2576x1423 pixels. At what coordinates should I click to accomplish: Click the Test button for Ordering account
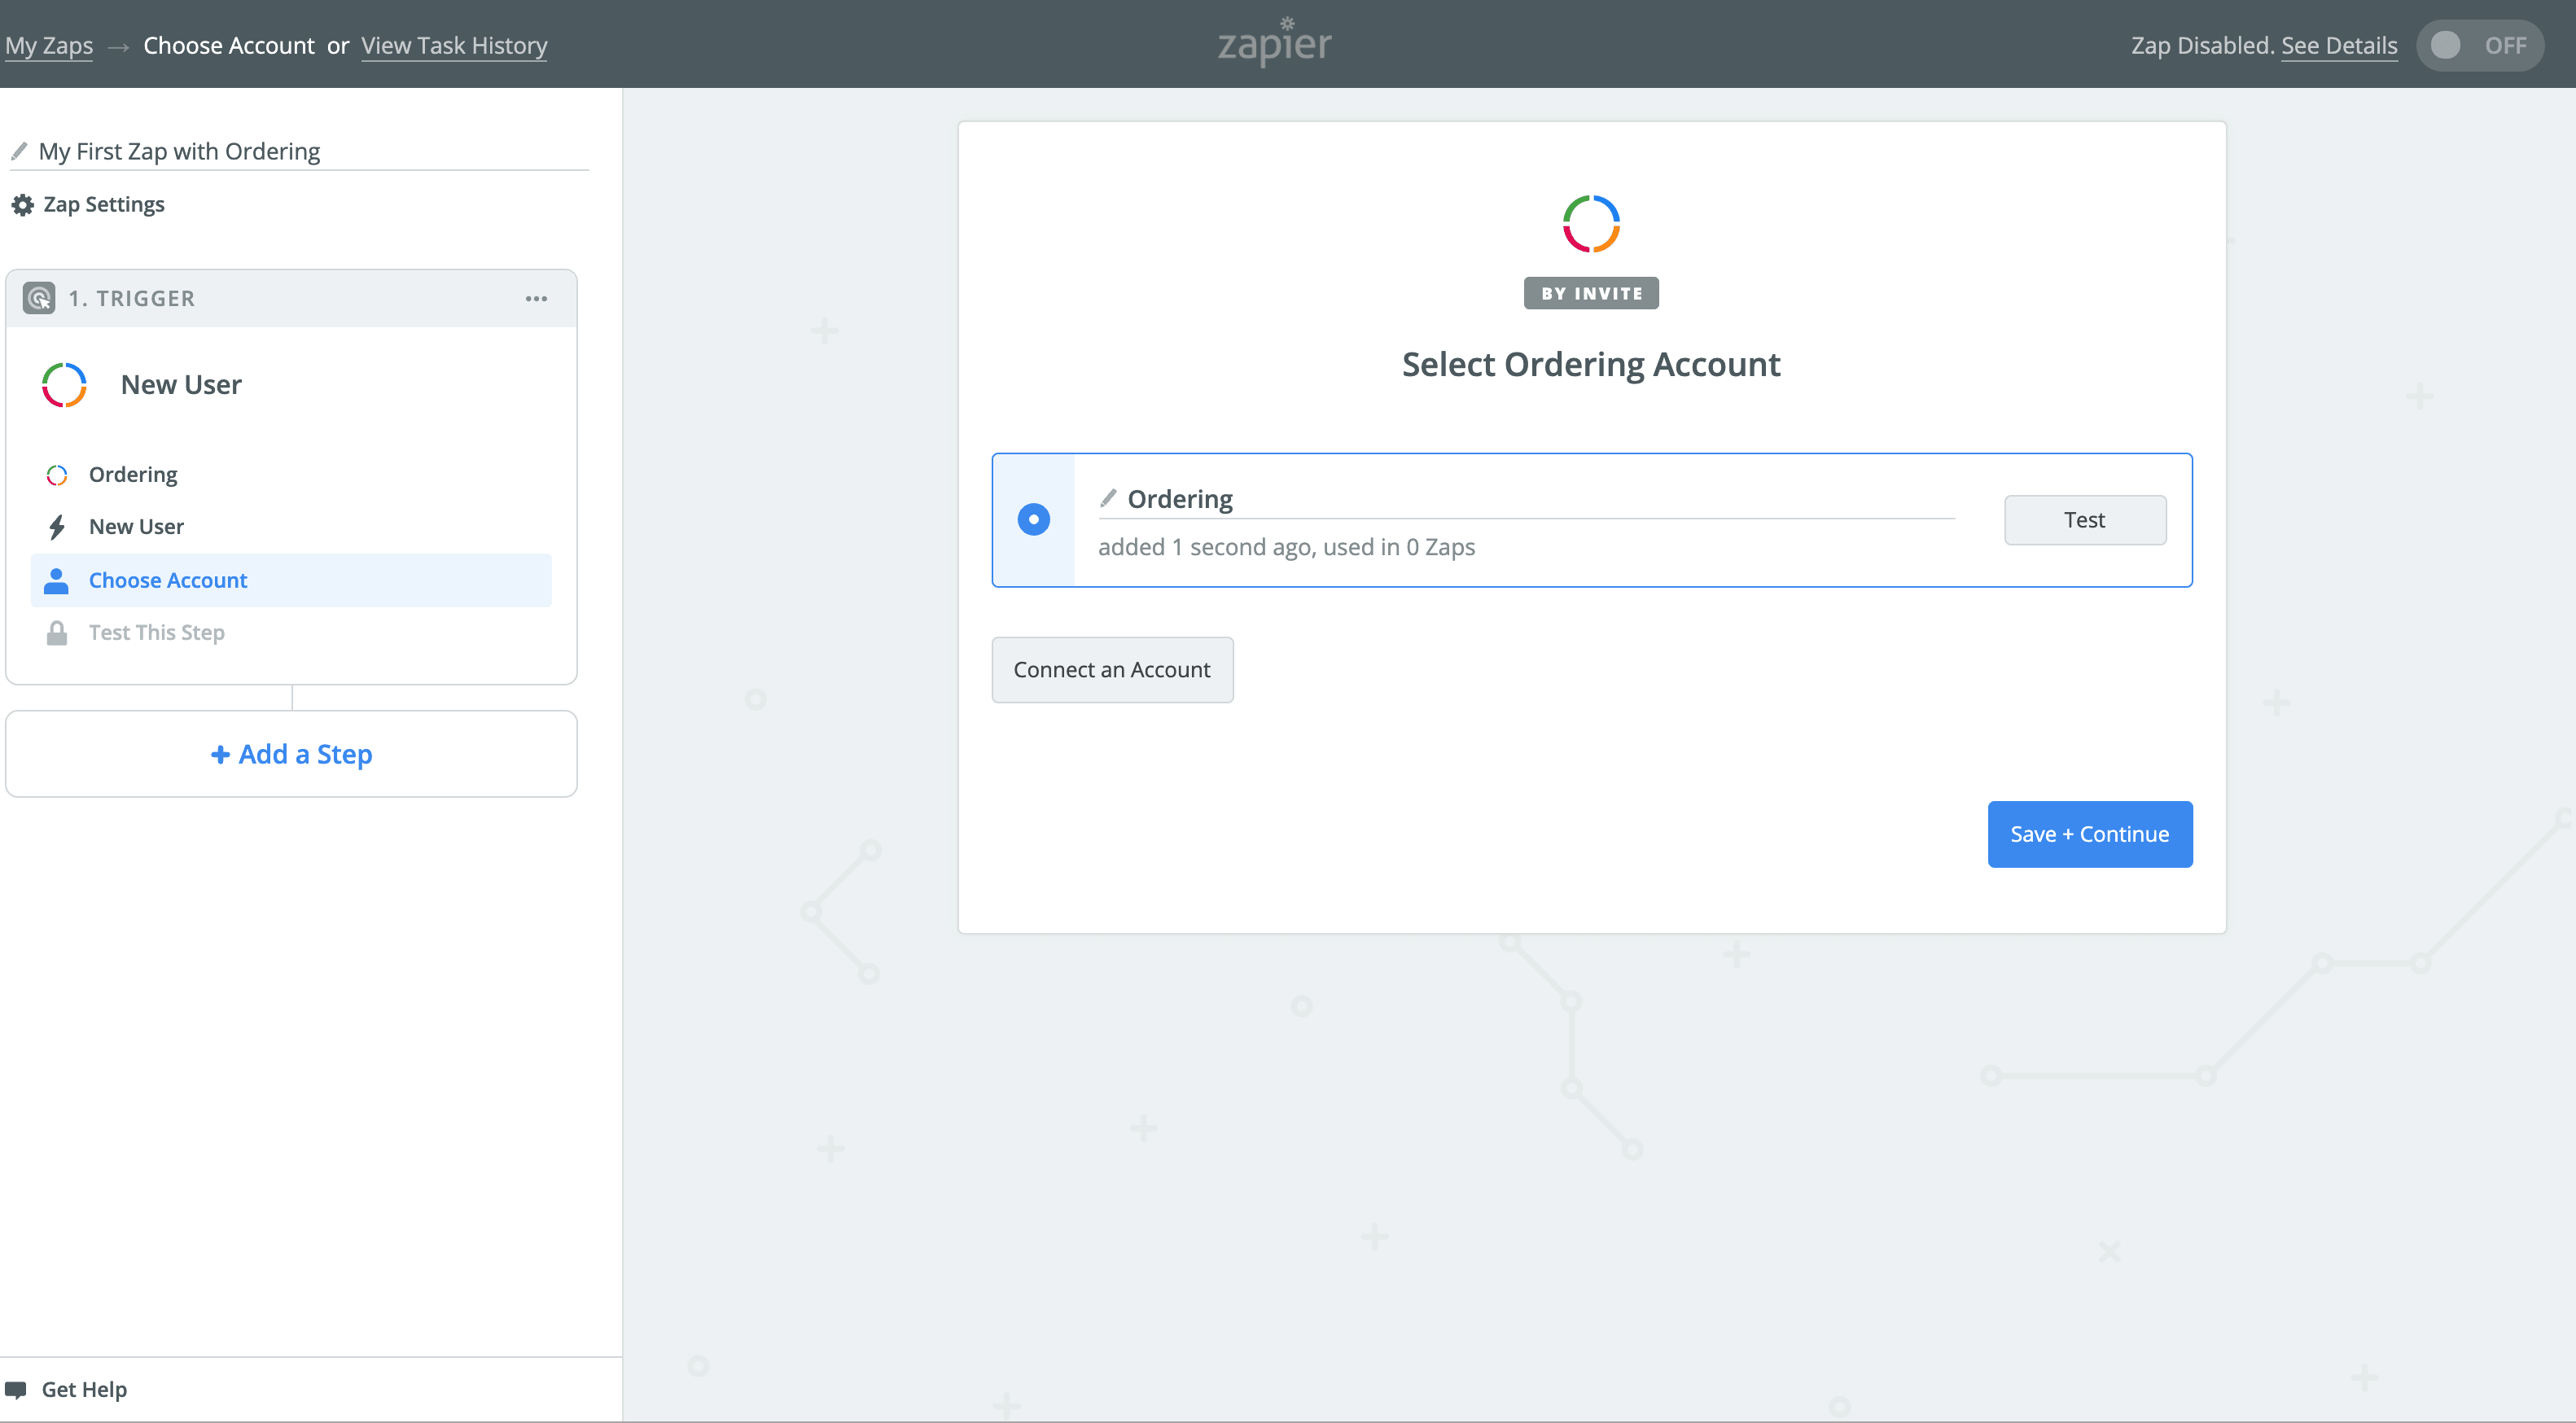pyautogui.click(x=2084, y=520)
